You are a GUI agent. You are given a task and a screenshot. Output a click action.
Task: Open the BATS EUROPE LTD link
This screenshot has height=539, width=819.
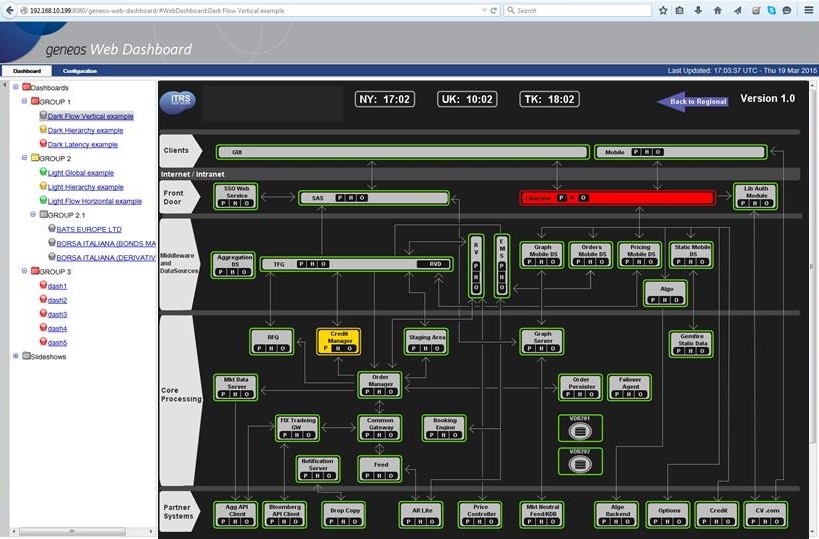coord(89,228)
